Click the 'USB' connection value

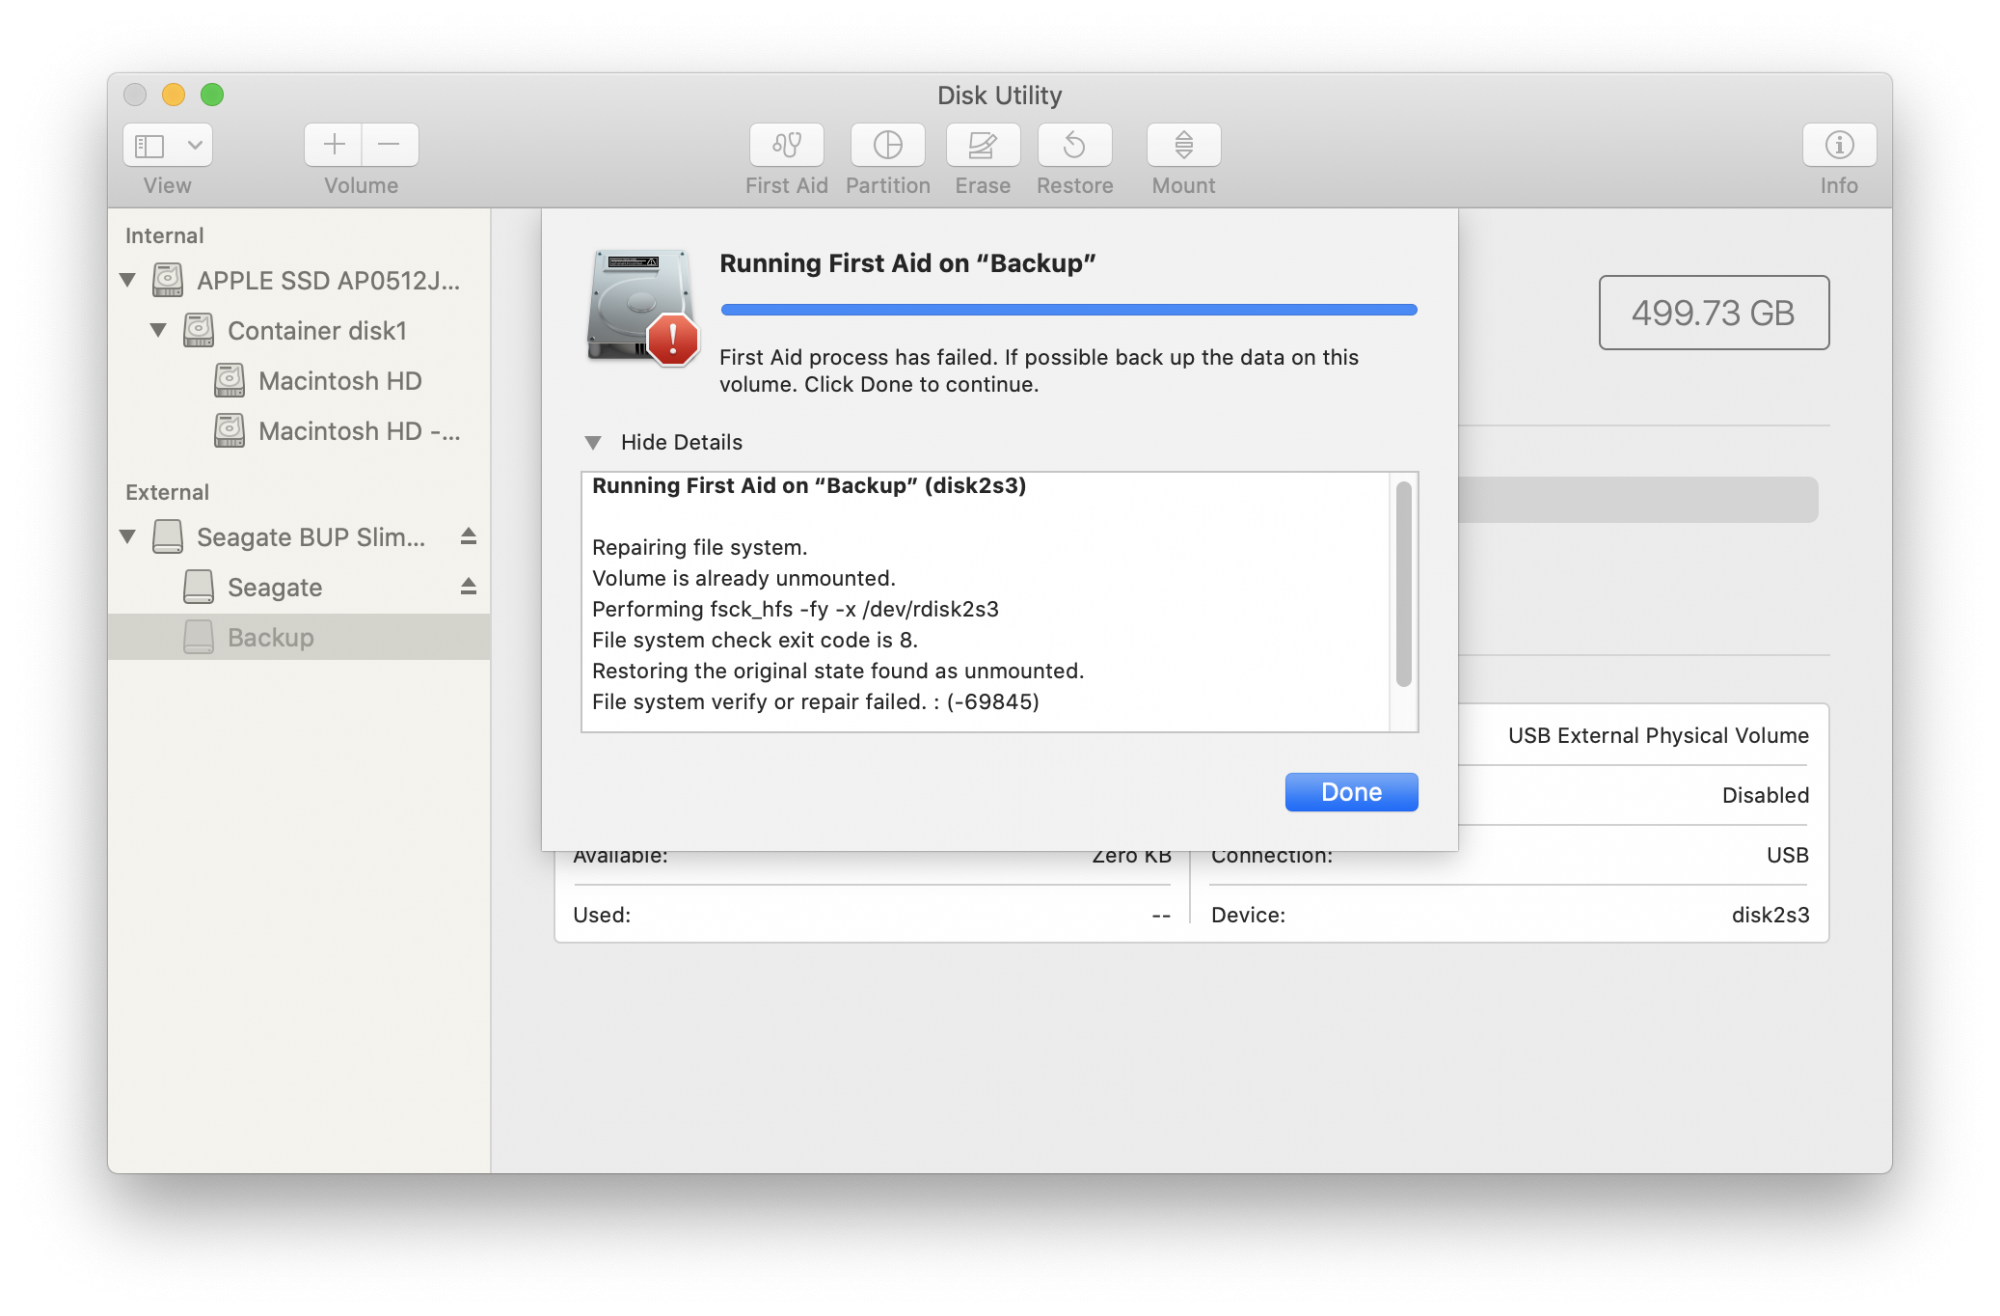click(x=1787, y=856)
